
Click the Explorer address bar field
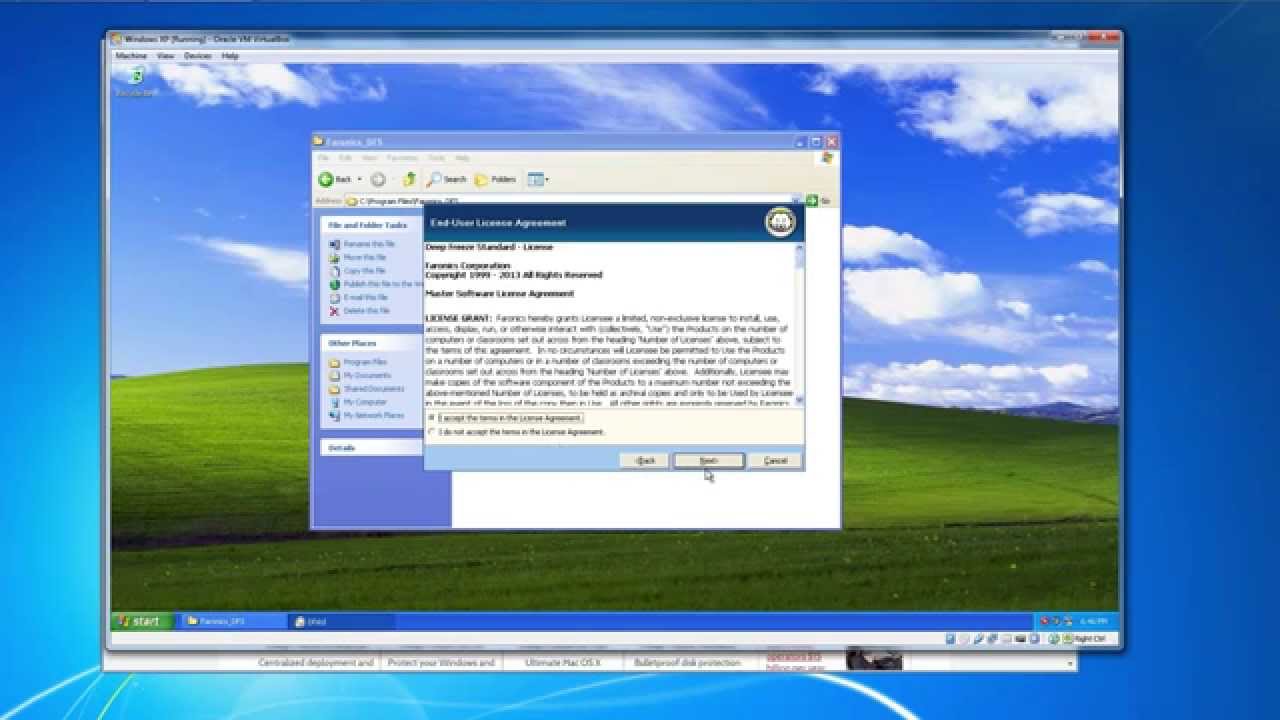[x=573, y=201]
